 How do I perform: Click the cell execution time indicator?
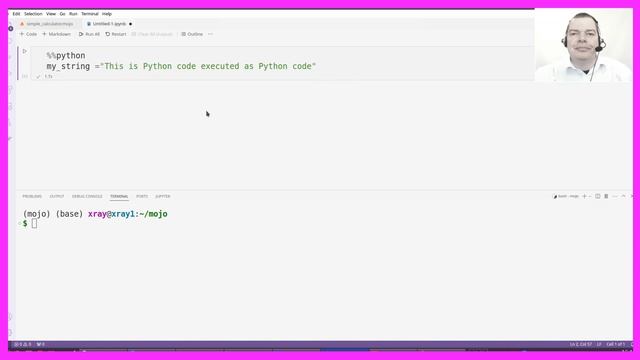click(x=49, y=77)
